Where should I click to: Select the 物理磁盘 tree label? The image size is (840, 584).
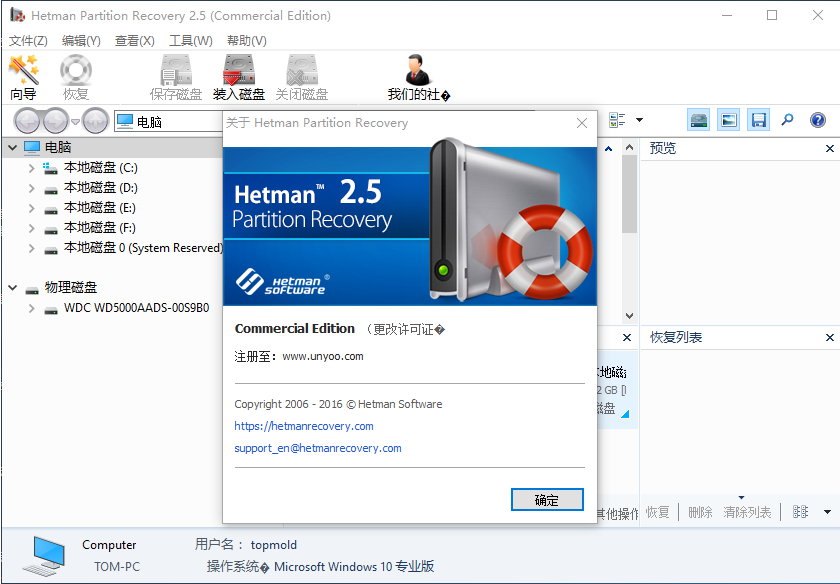[71, 288]
